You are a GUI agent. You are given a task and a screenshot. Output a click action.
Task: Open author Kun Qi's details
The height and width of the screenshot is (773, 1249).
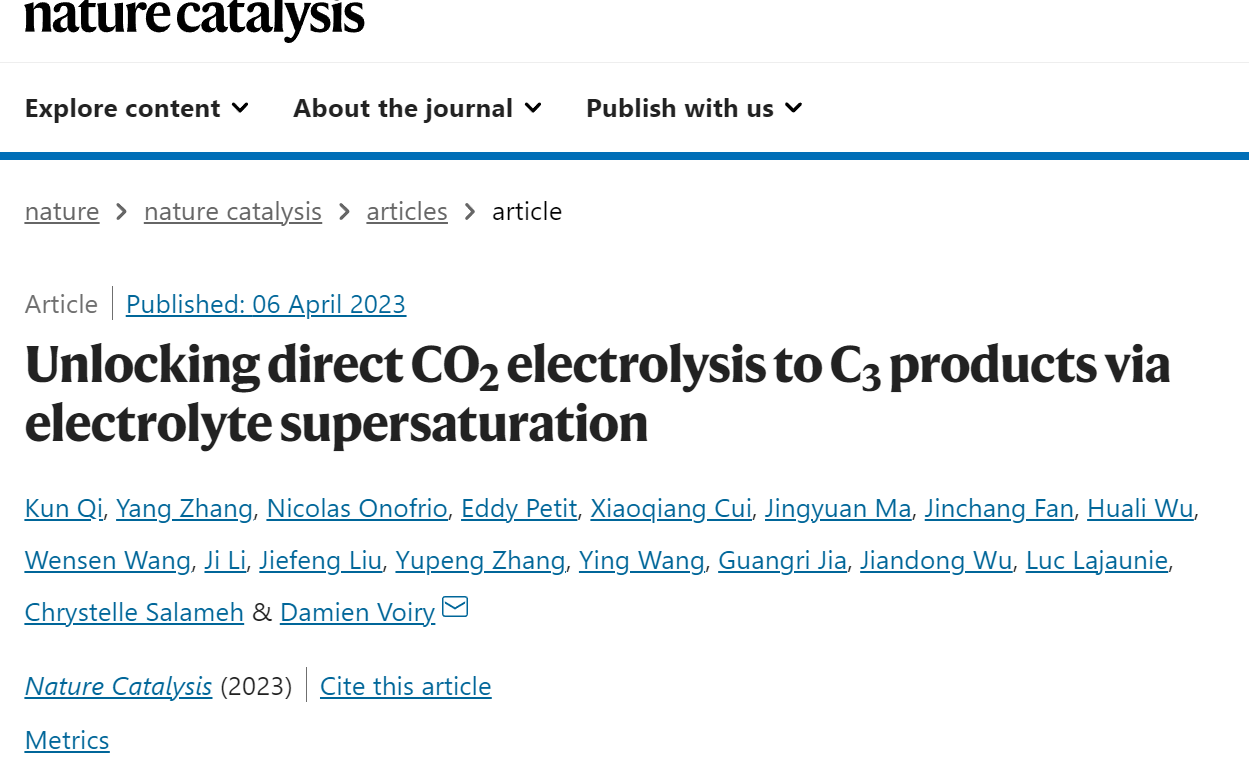pyautogui.click(x=64, y=509)
